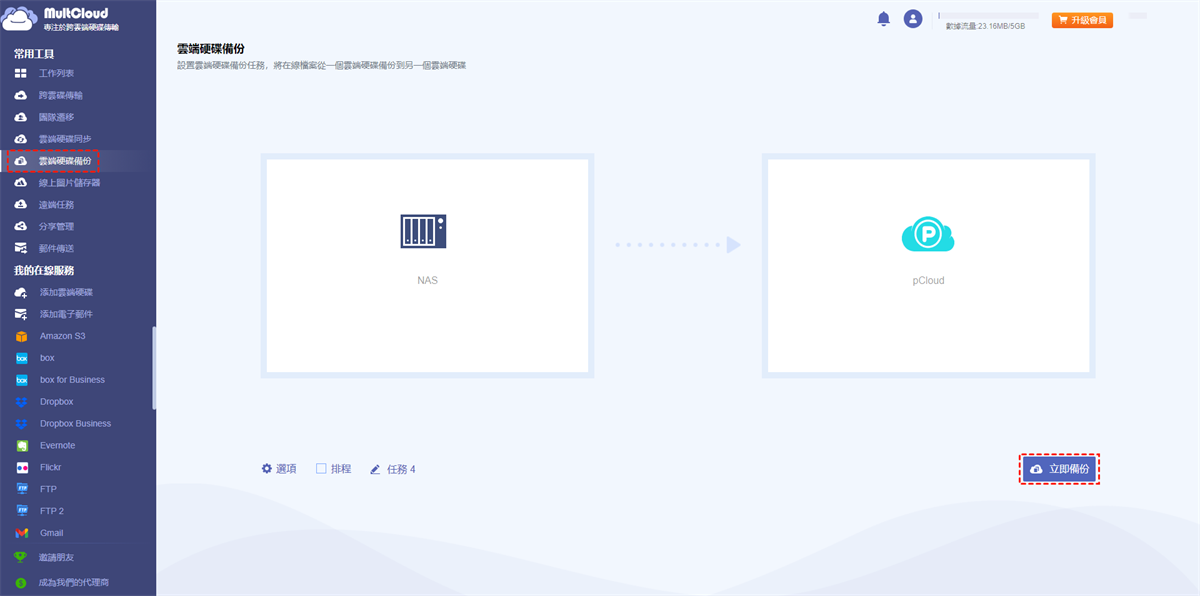Viewport: 1200px width, 596px height.
Task: Click the 升級會員 upgrade button
Action: point(1082,20)
